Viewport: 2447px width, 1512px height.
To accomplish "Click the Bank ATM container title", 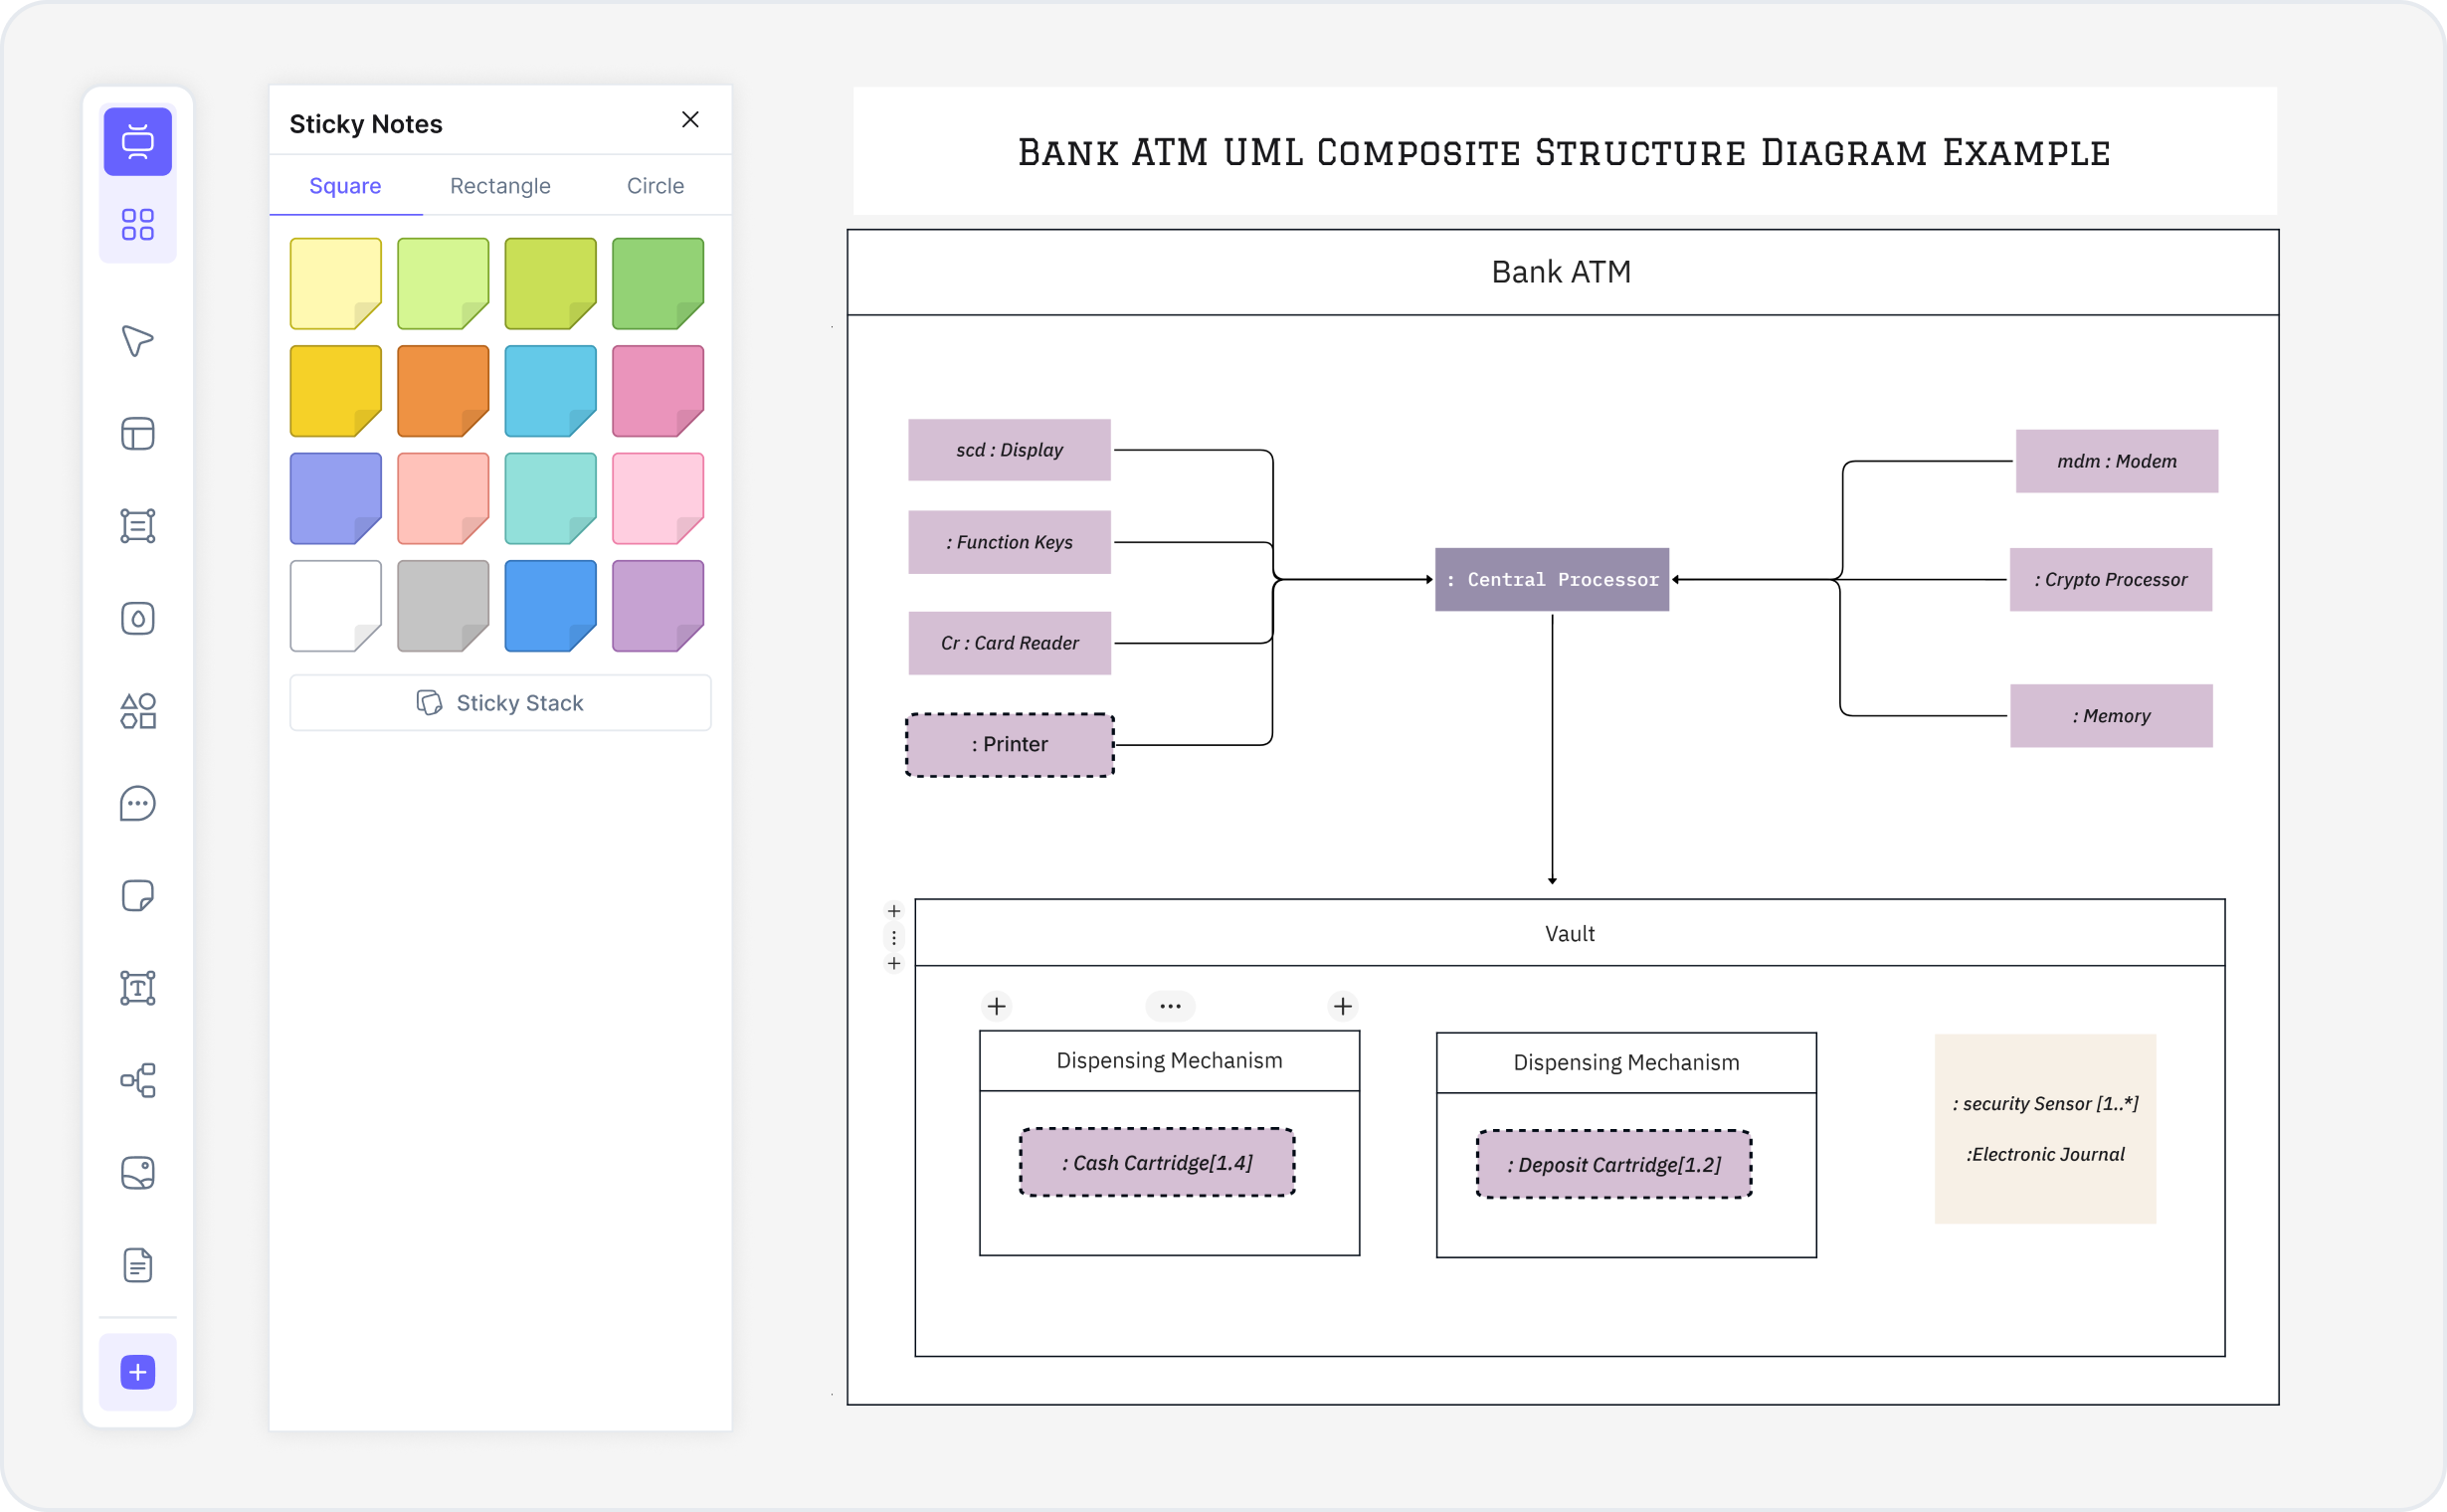I will pyautogui.click(x=1561, y=272).
